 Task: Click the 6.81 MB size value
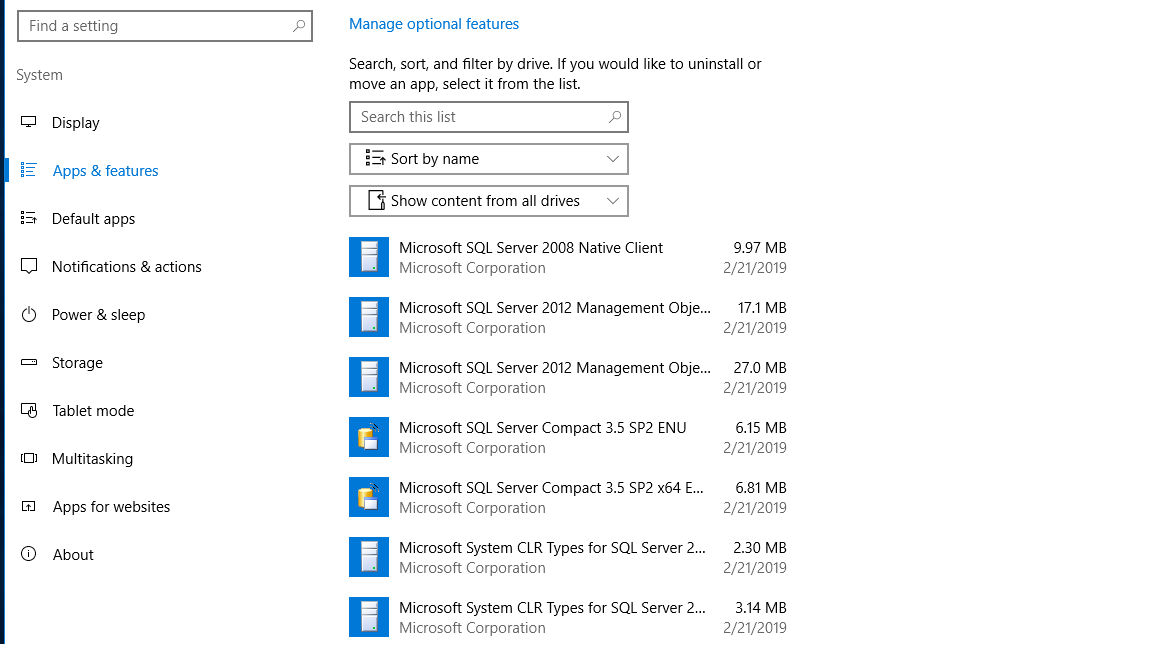pos(760,488)
